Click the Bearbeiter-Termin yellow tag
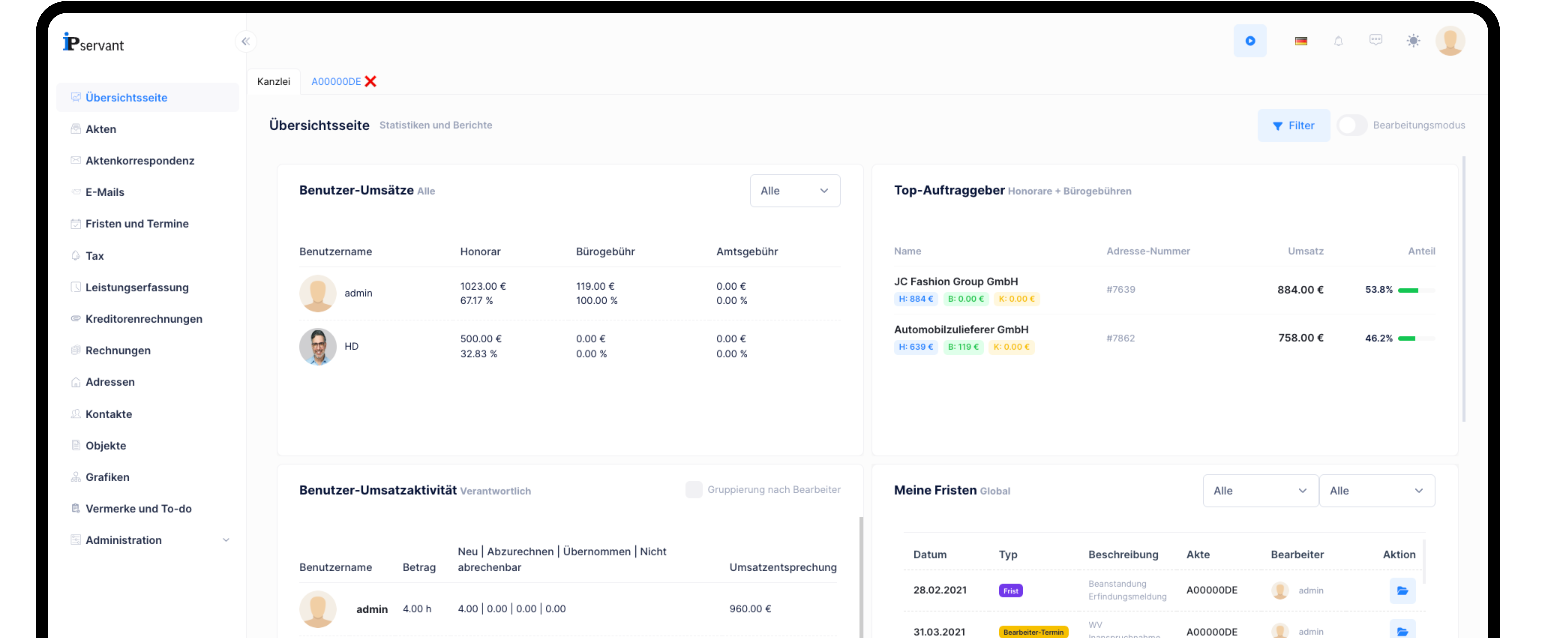Viewport: 1553px width, 638px height. coord(1034,632)
